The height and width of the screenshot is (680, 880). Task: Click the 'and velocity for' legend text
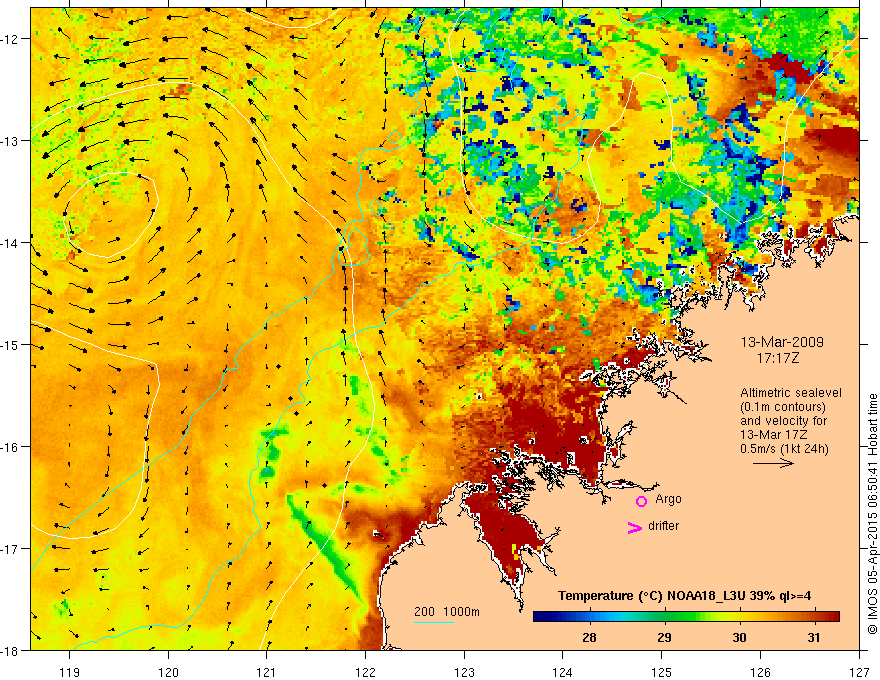tap(783, 421)
